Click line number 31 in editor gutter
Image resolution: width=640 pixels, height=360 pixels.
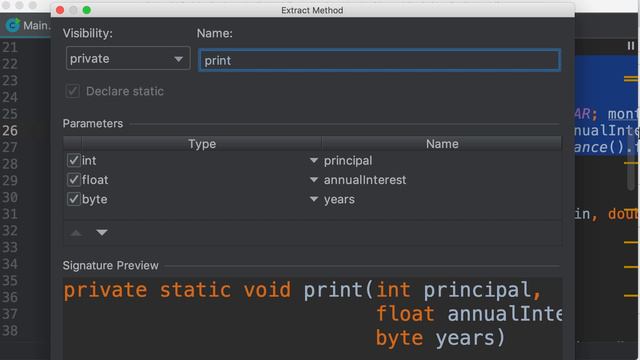(x=10, y=214)
